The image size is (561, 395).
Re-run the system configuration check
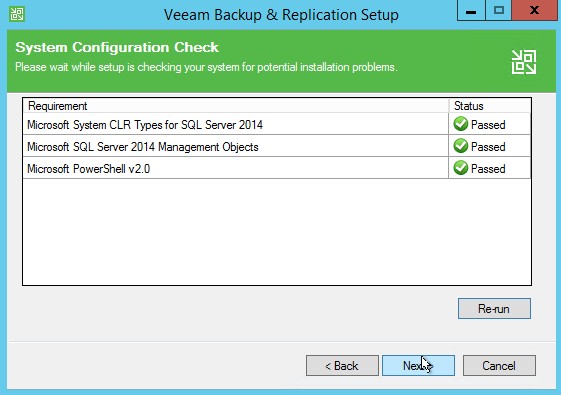pos(494,309)
